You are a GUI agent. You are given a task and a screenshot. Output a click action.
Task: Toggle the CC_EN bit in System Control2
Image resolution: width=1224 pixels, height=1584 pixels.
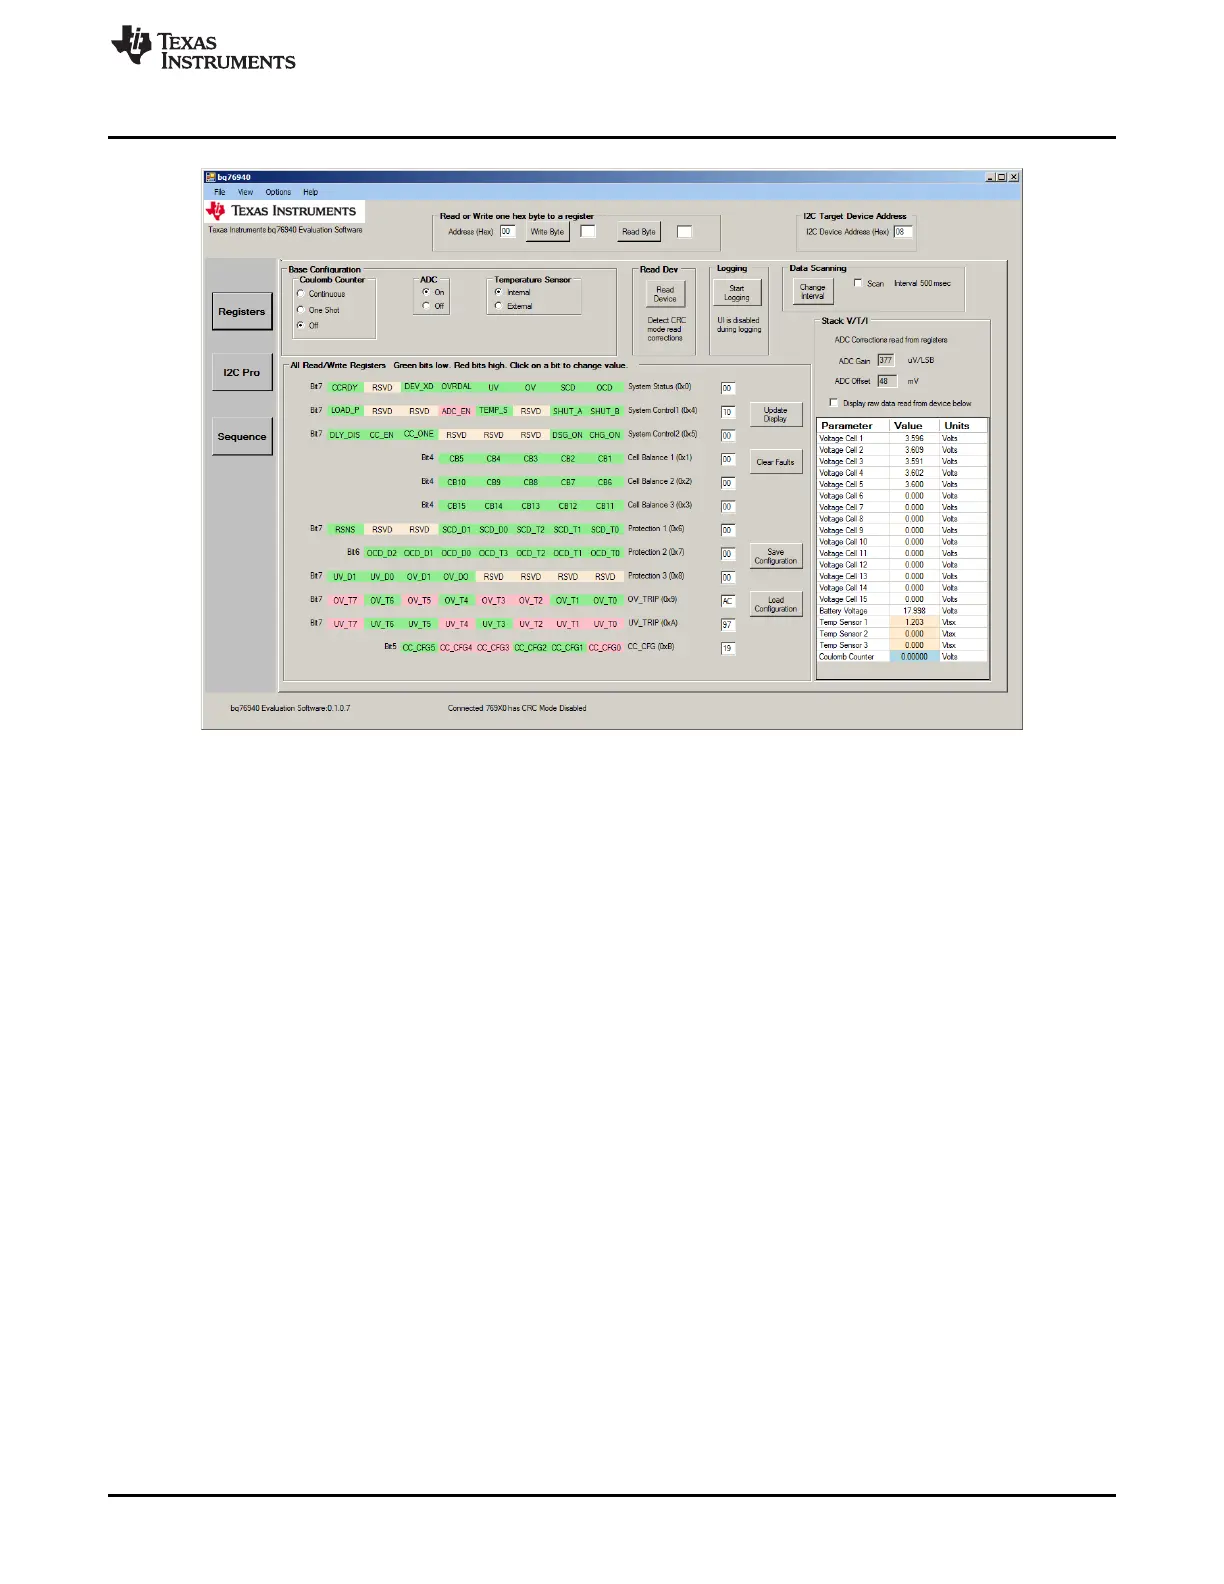382,435
